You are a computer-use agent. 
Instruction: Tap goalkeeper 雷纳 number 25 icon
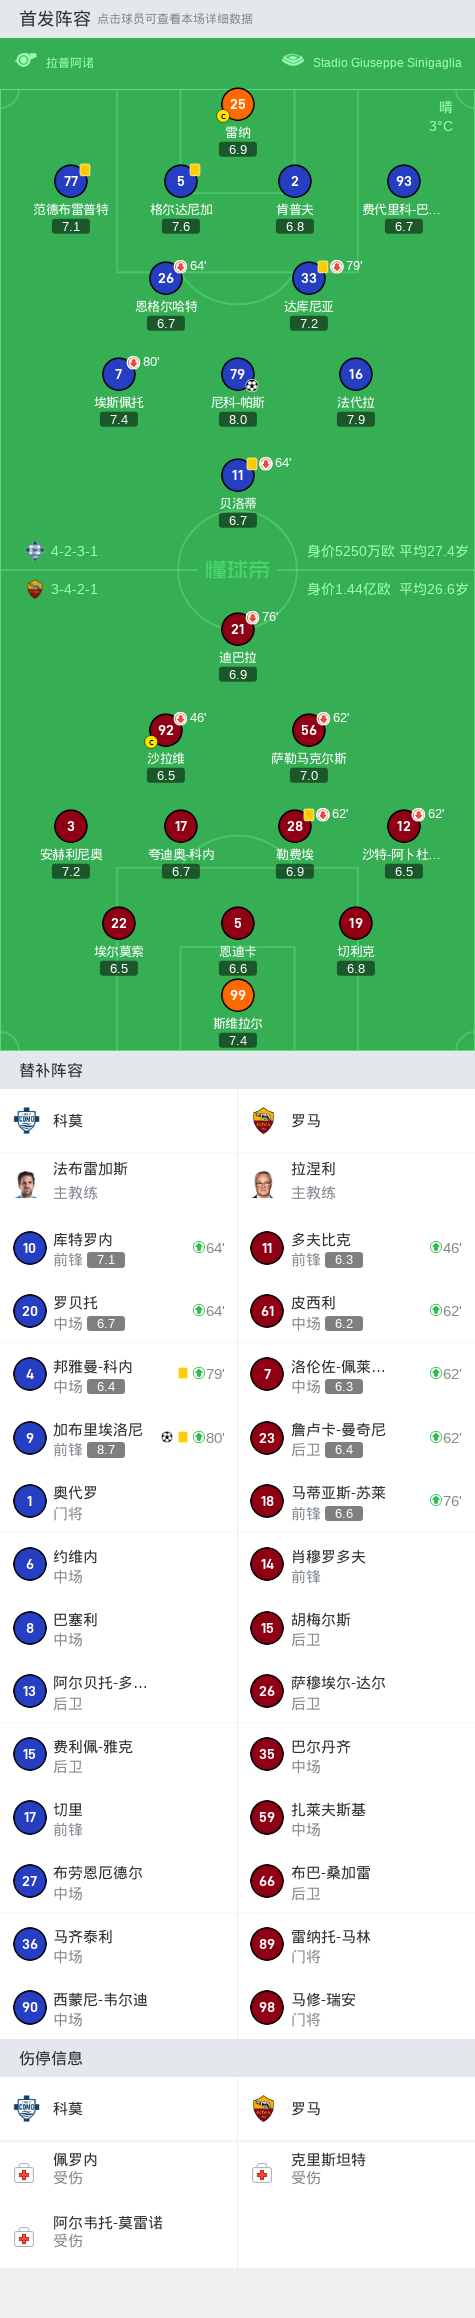pos(238,104)
